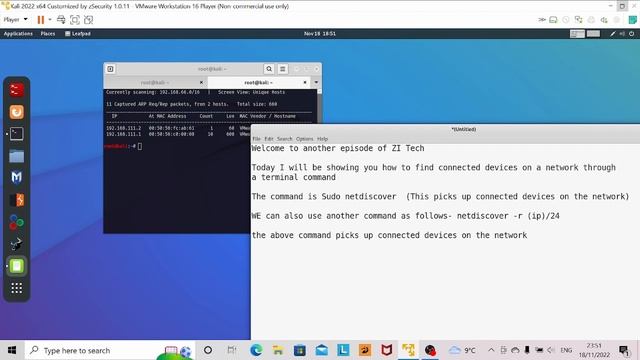Open the colored circles app in the dock

coord(17,222)
